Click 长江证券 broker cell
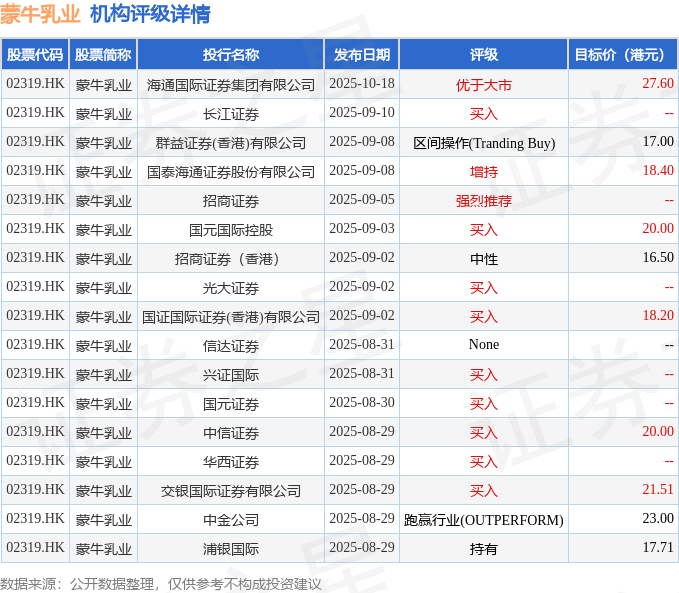Screen dimensions: 679x593 [x=231, y=114]
